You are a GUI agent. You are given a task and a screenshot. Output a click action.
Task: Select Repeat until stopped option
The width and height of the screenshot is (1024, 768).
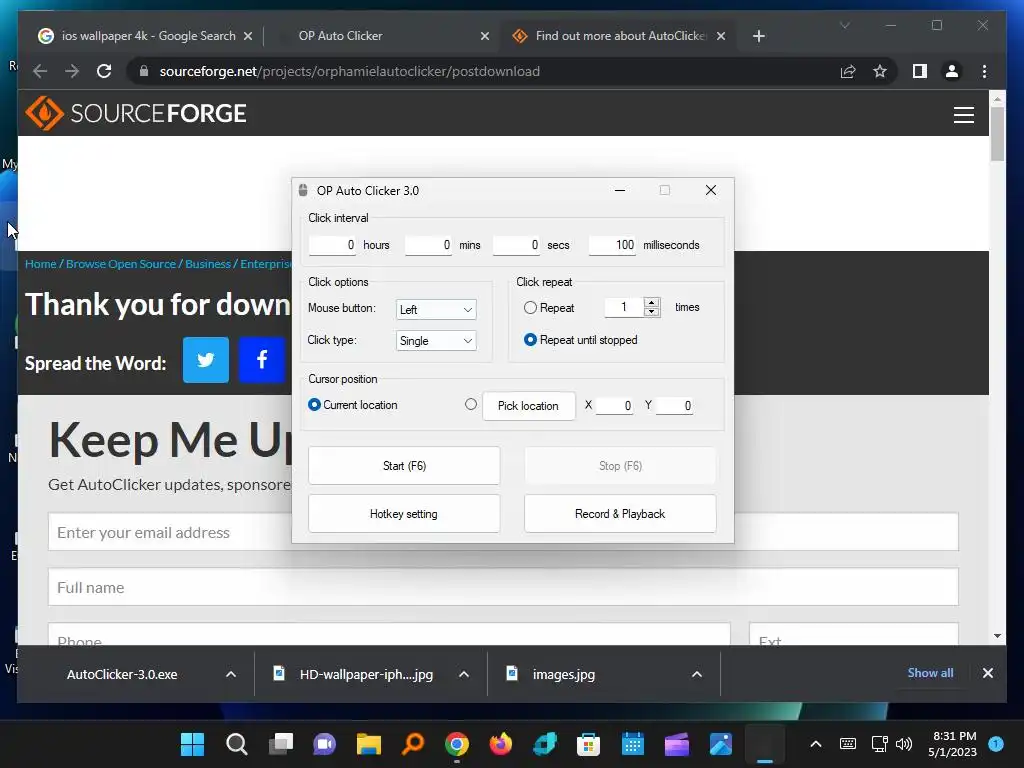pos(530,340)
